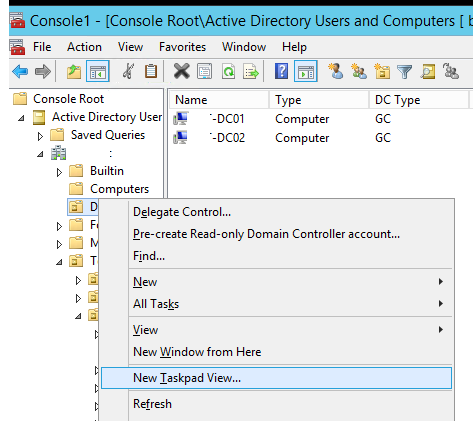
Task: Select Saved Queries tree item
Action: coord(108,135)
